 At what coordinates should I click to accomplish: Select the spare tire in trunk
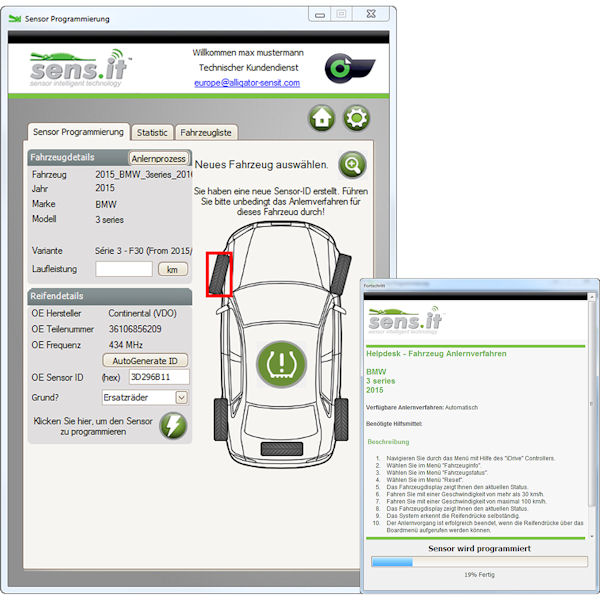(x=282, y=449)
